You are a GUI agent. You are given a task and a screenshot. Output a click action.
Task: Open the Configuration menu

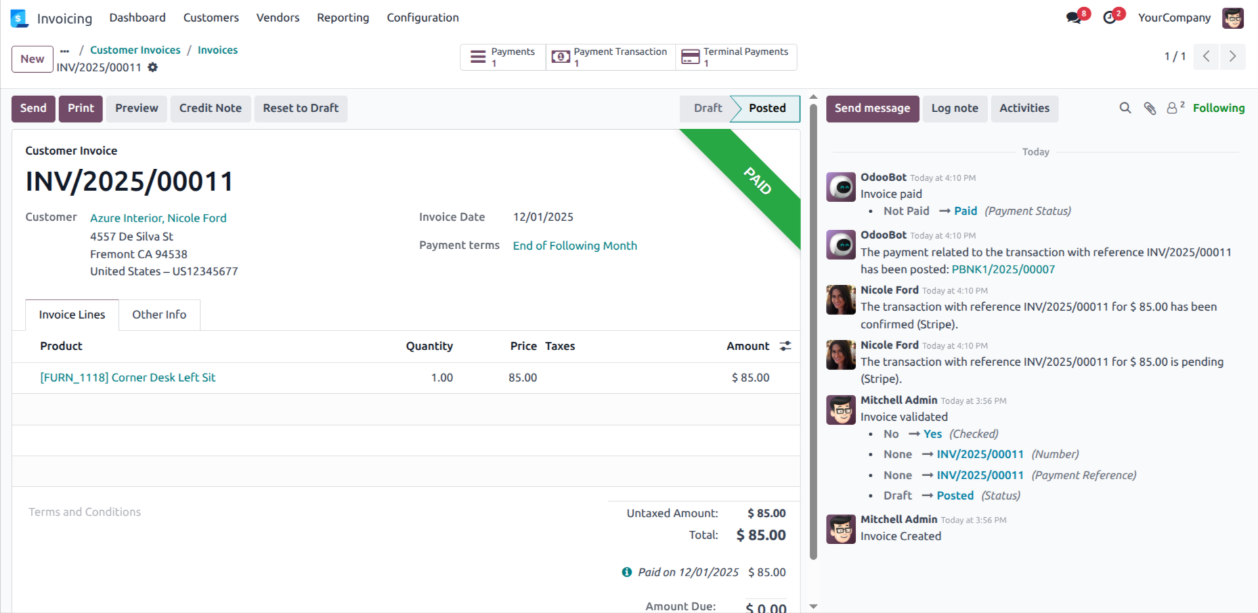[x=422, y=18]
